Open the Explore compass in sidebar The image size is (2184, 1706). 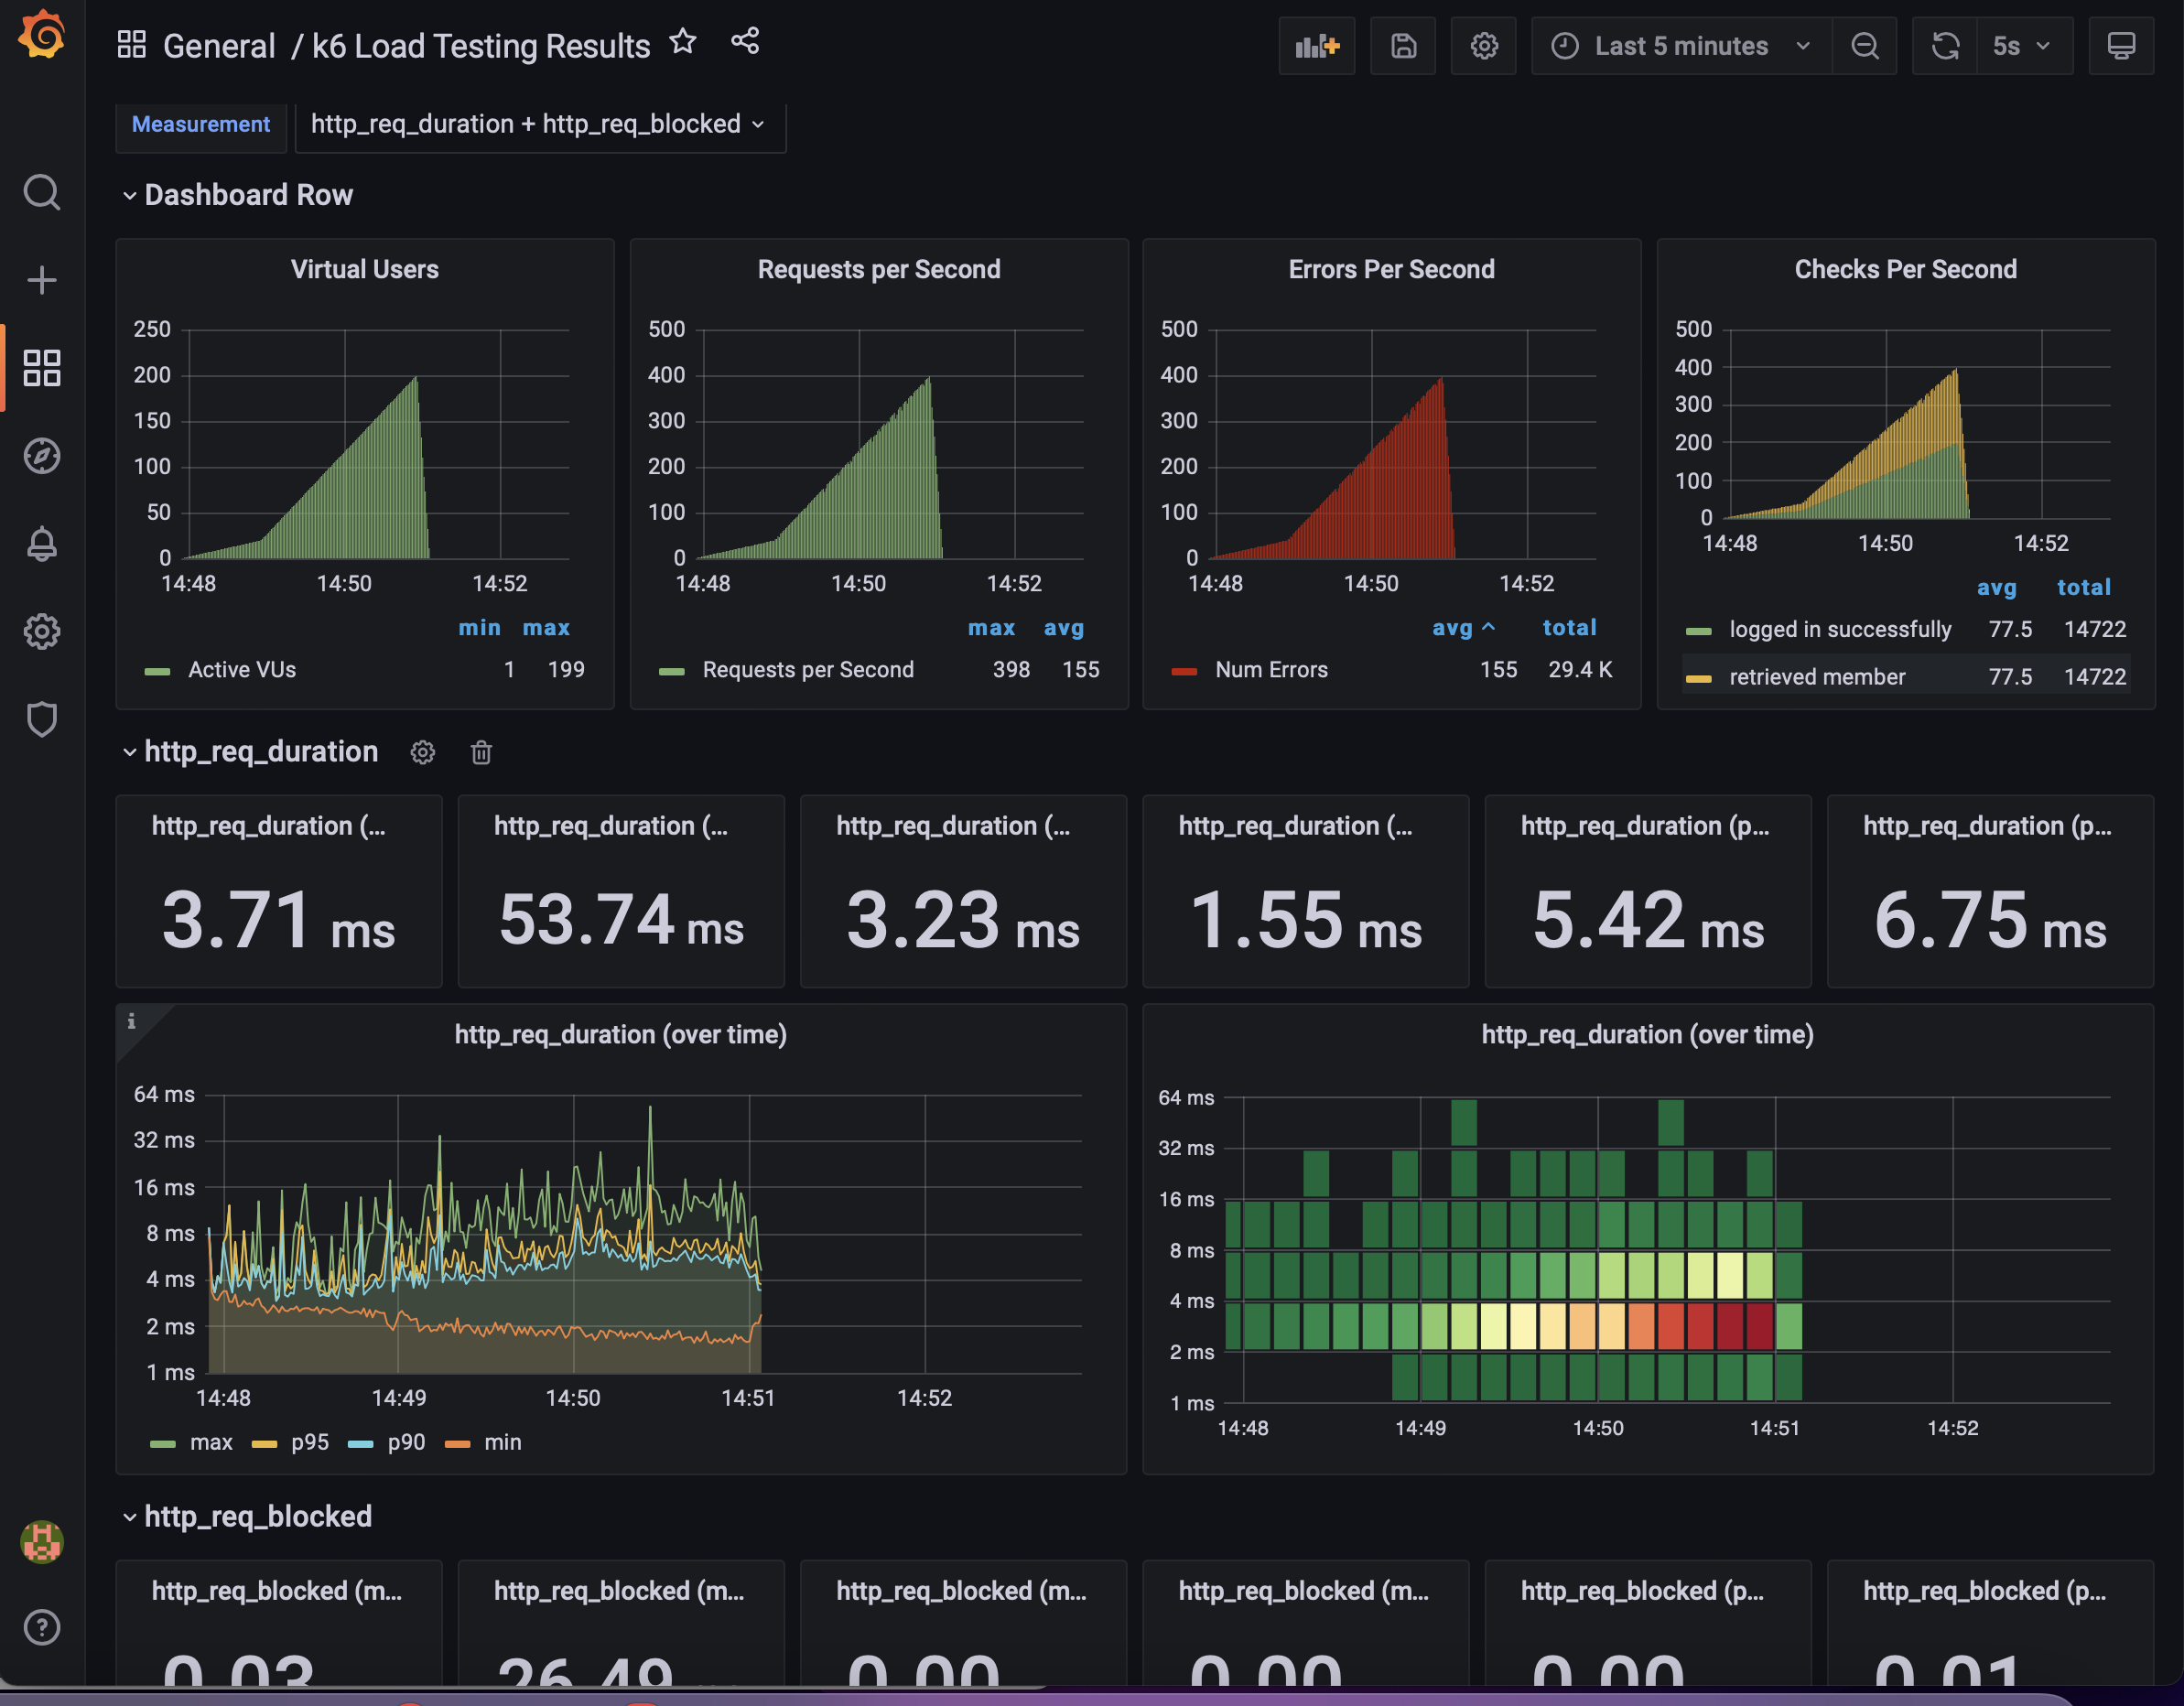[x=42, y=456]
